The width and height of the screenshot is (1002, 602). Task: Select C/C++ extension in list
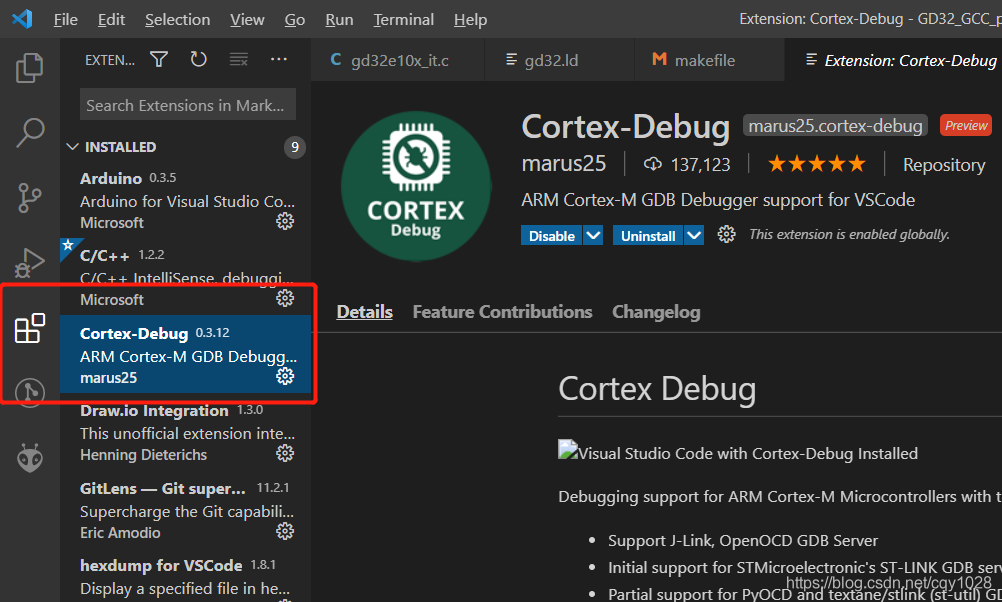click(185, 276)
